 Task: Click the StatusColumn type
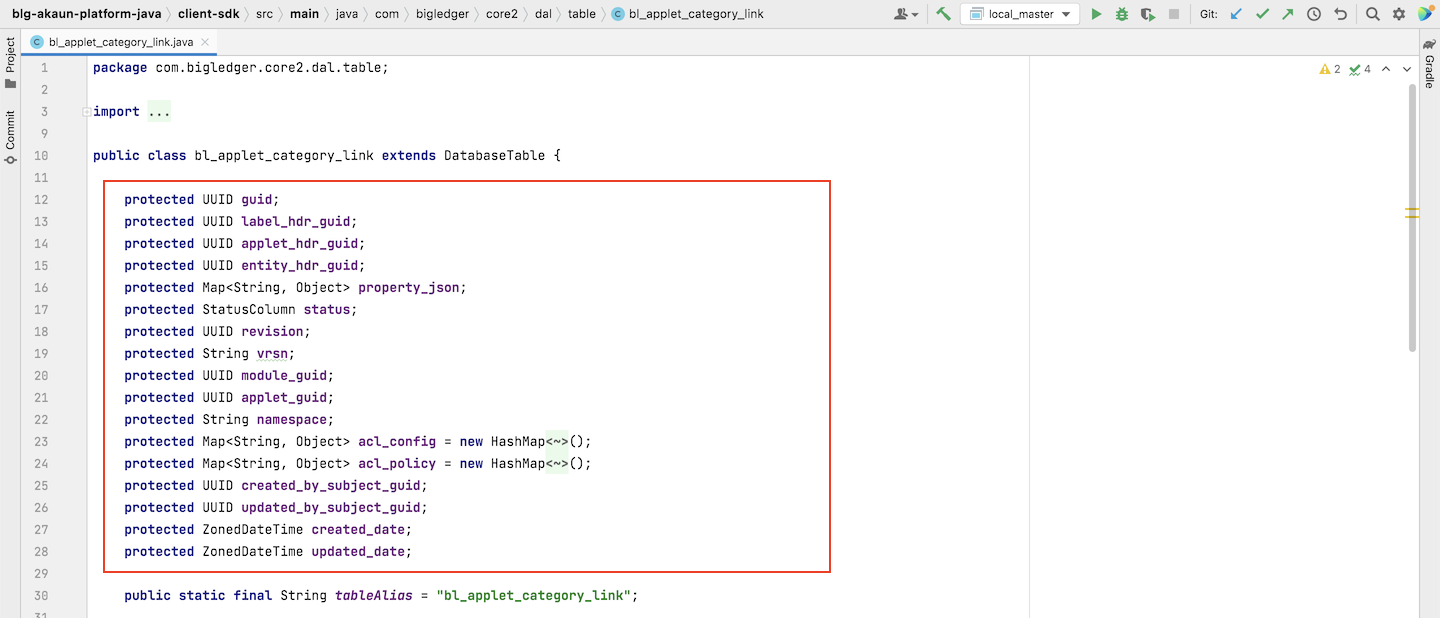coord(249,310)
